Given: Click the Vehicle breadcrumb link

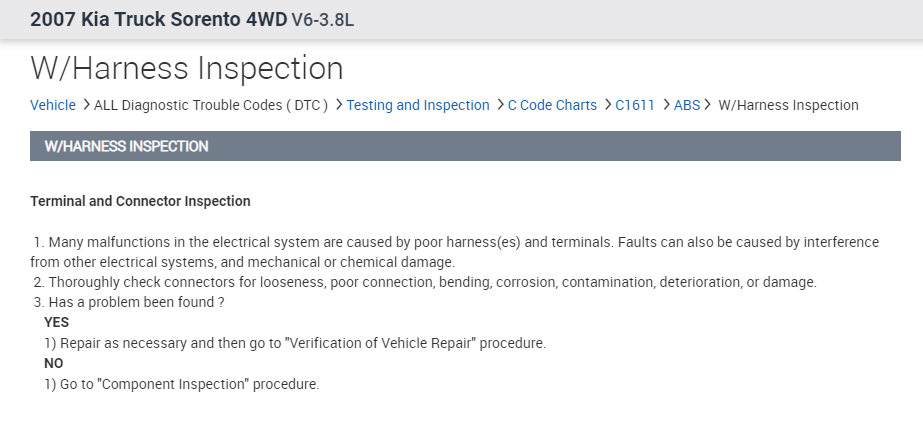Looking at the screenshot, I should 53,105.
